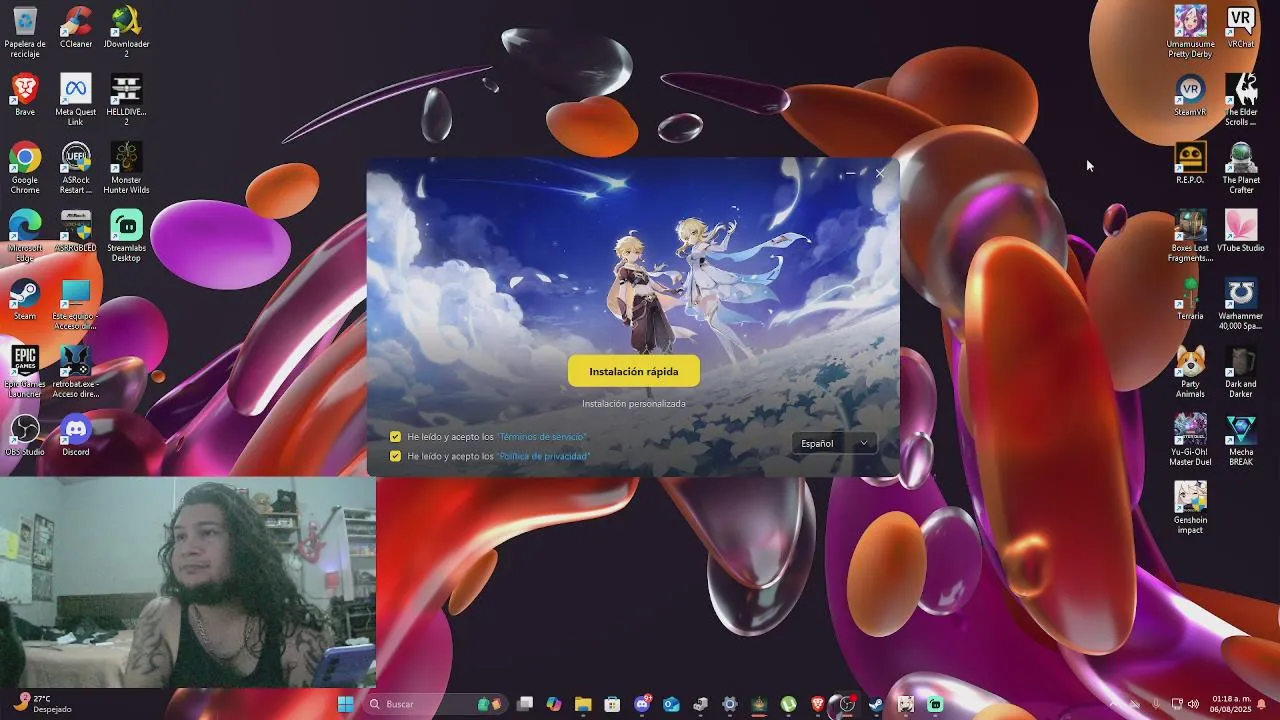Select The Planet Crafter desktop icon
This screenshot has height=720, width=1280.
1241,168
